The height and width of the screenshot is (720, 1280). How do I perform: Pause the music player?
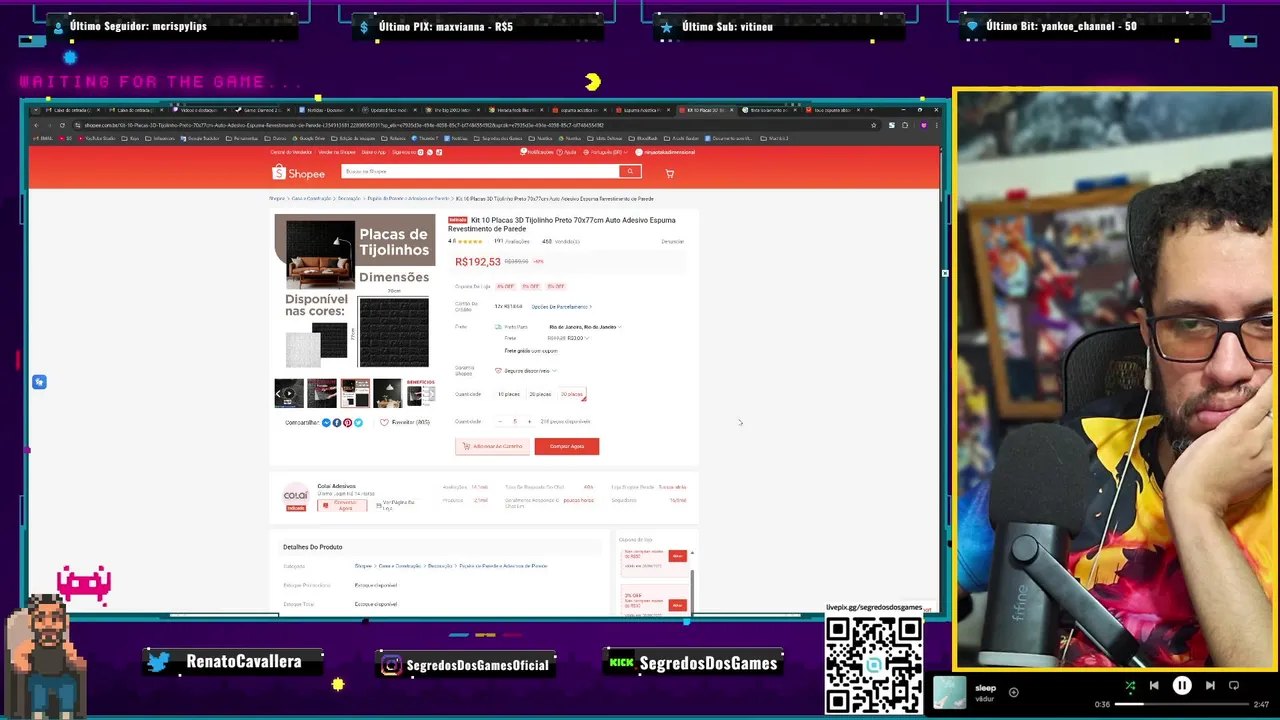[1182, 686]
